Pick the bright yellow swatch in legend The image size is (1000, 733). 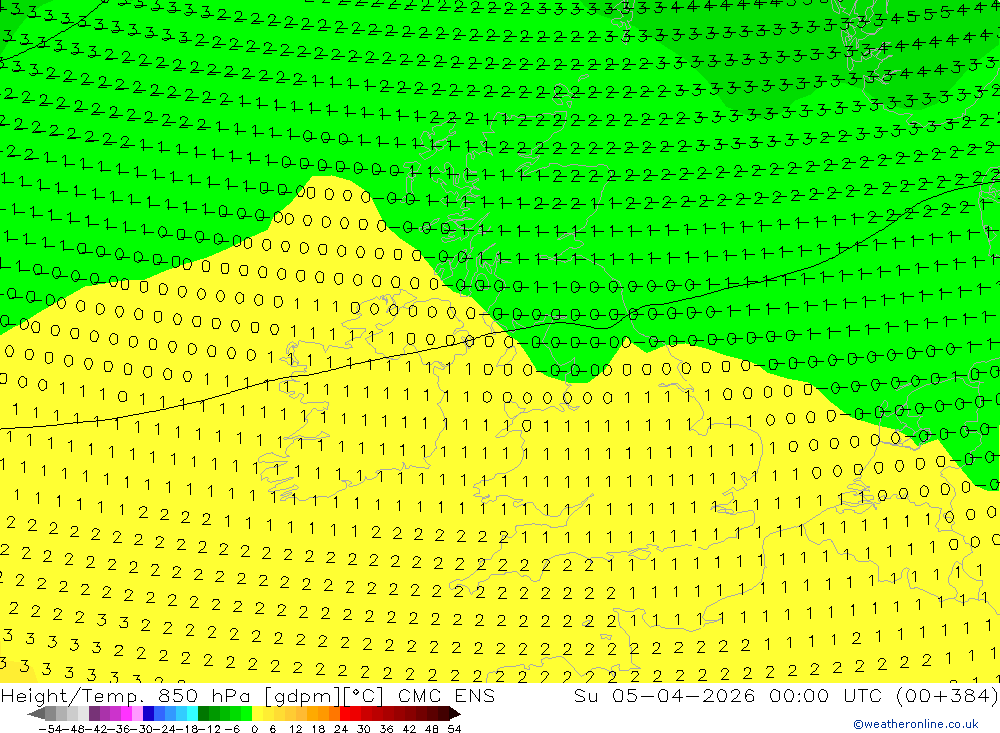[x=258, y=713]
